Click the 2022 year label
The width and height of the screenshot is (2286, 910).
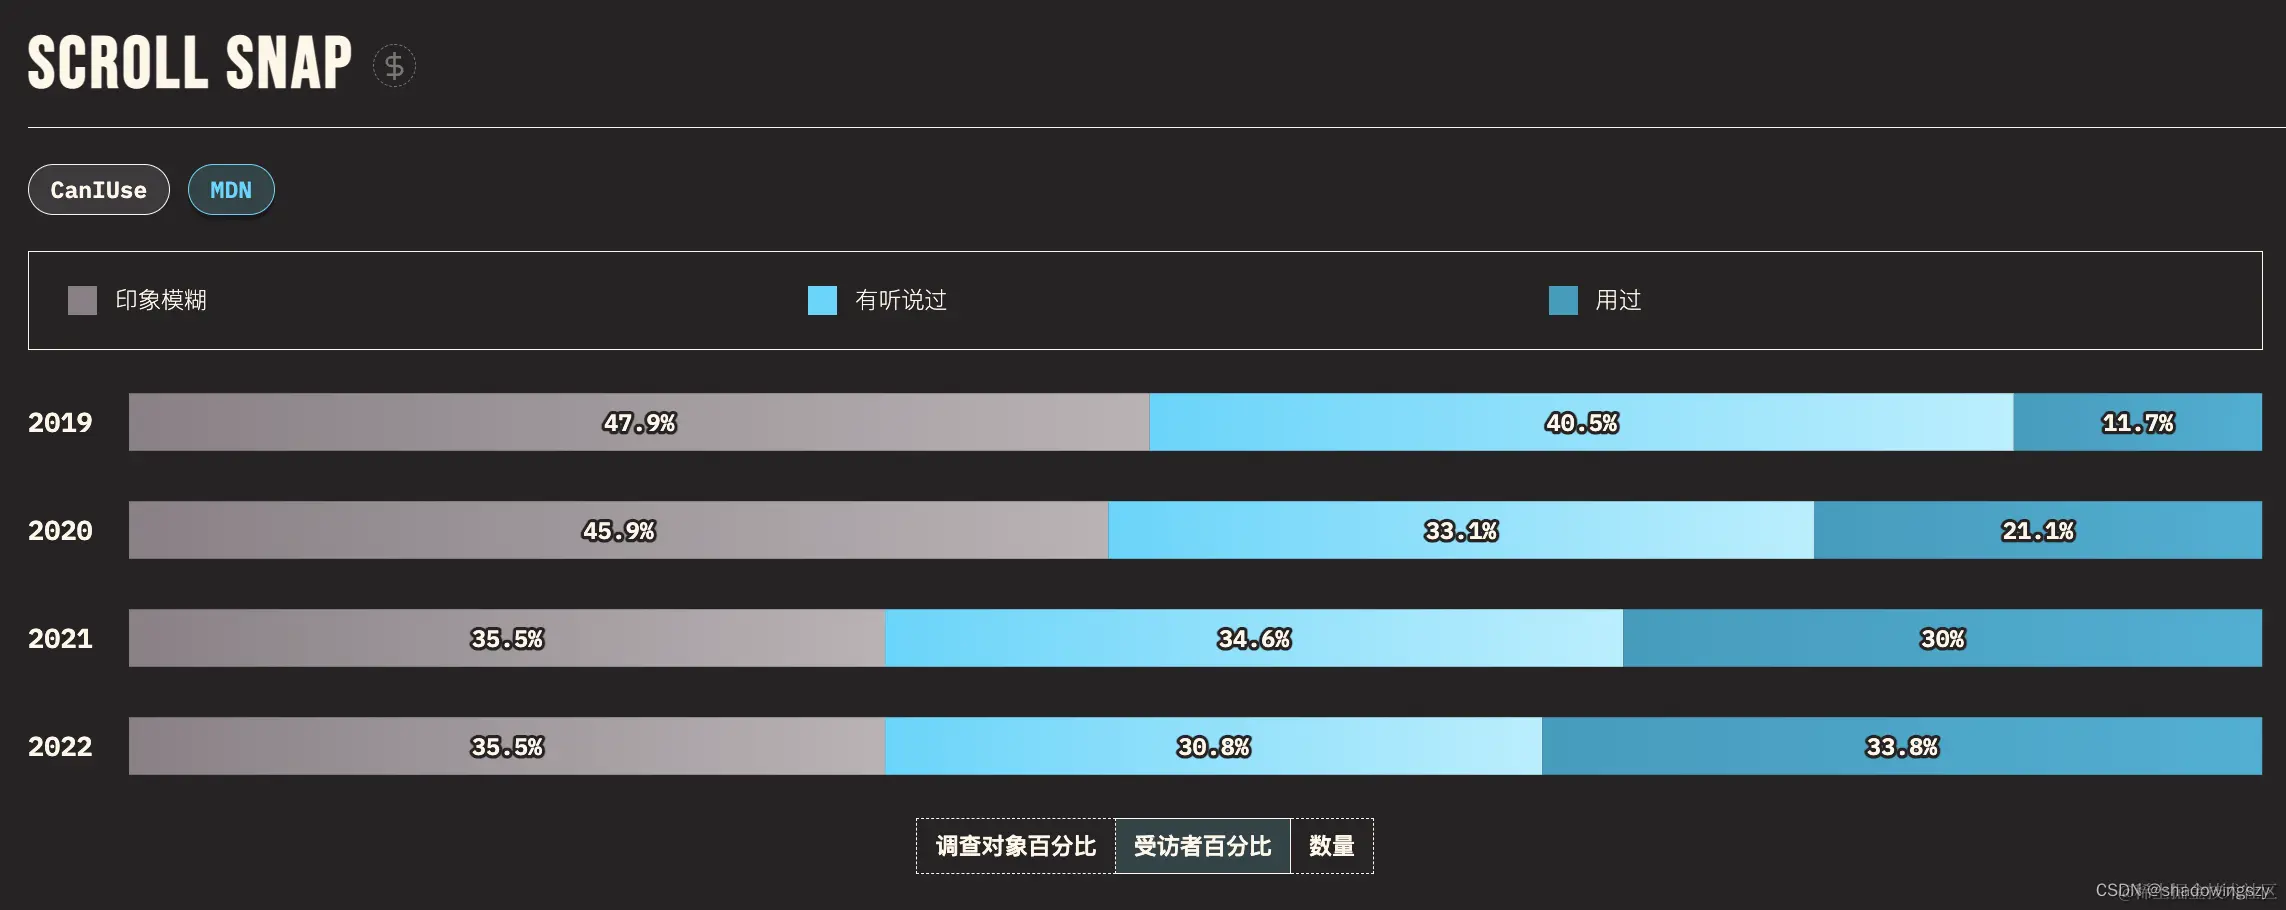tap(59, 745)
